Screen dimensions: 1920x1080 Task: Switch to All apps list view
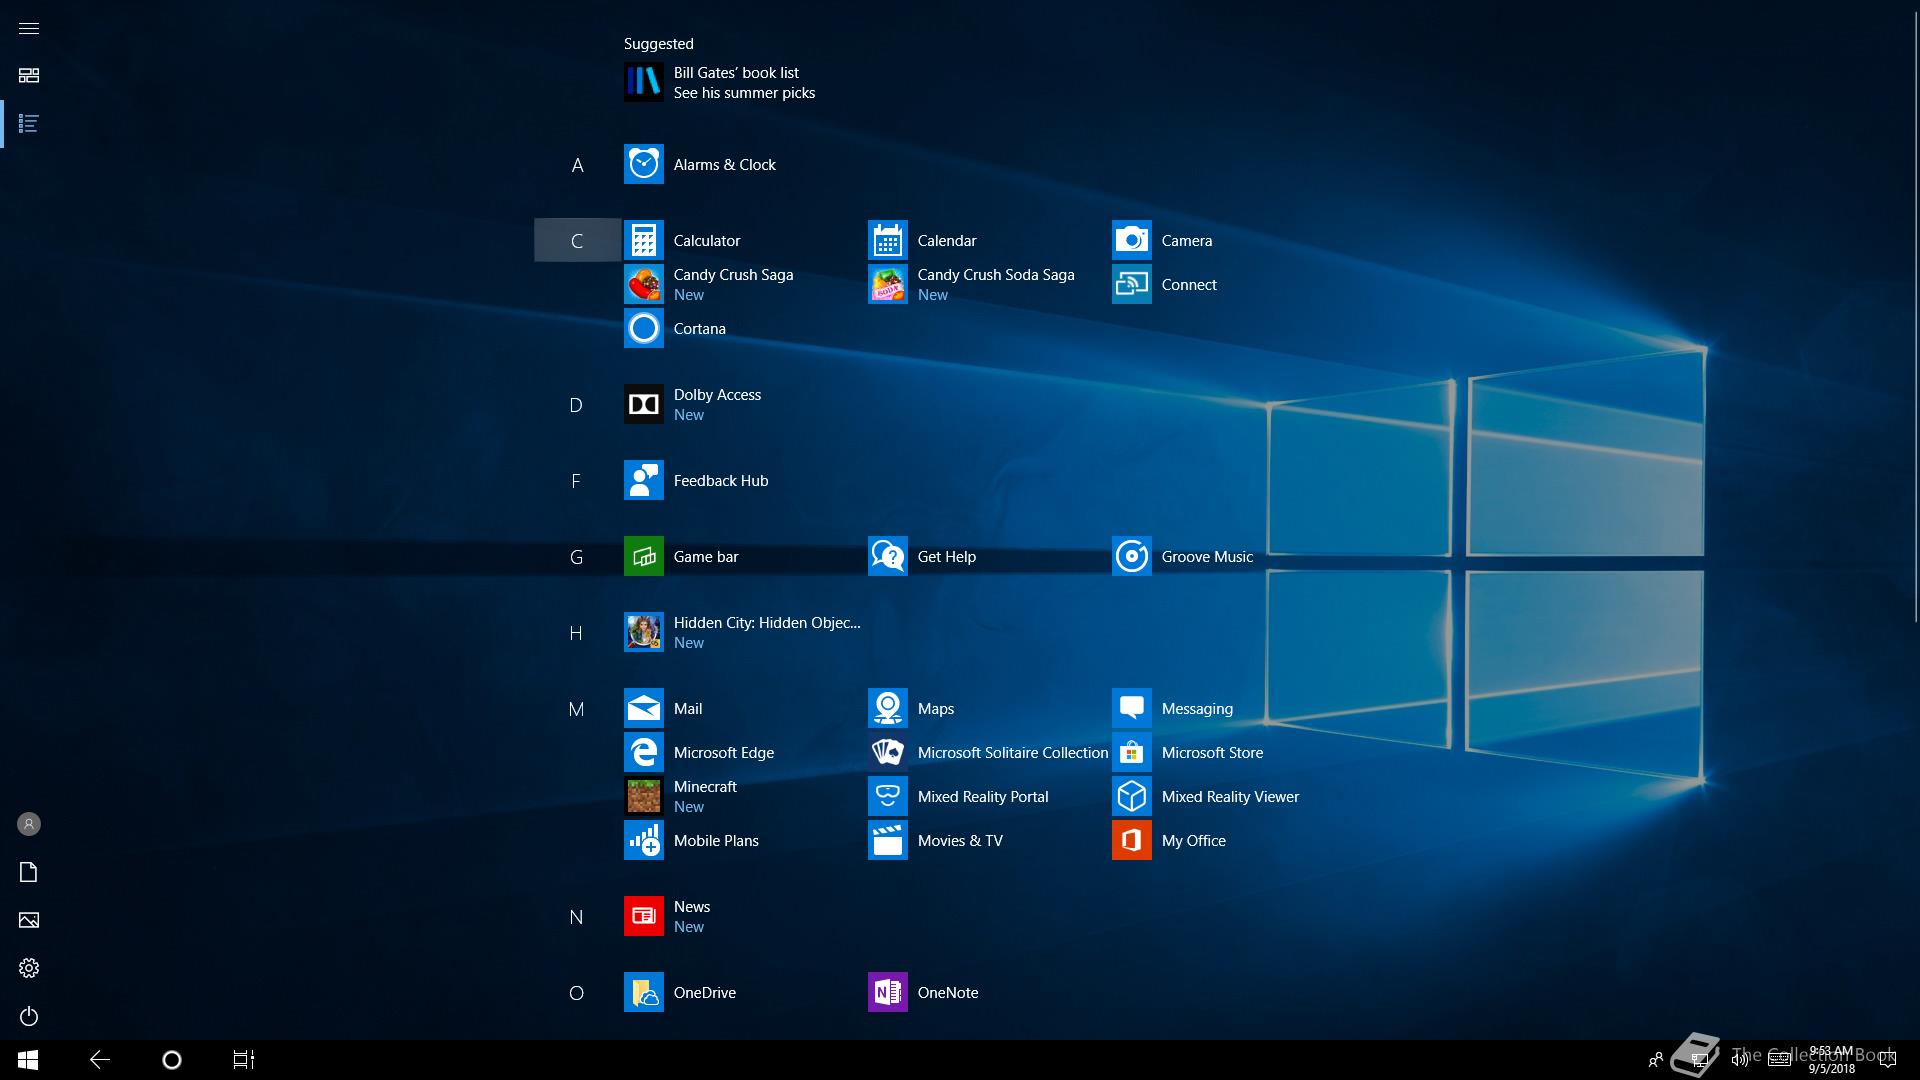[29, 124]
